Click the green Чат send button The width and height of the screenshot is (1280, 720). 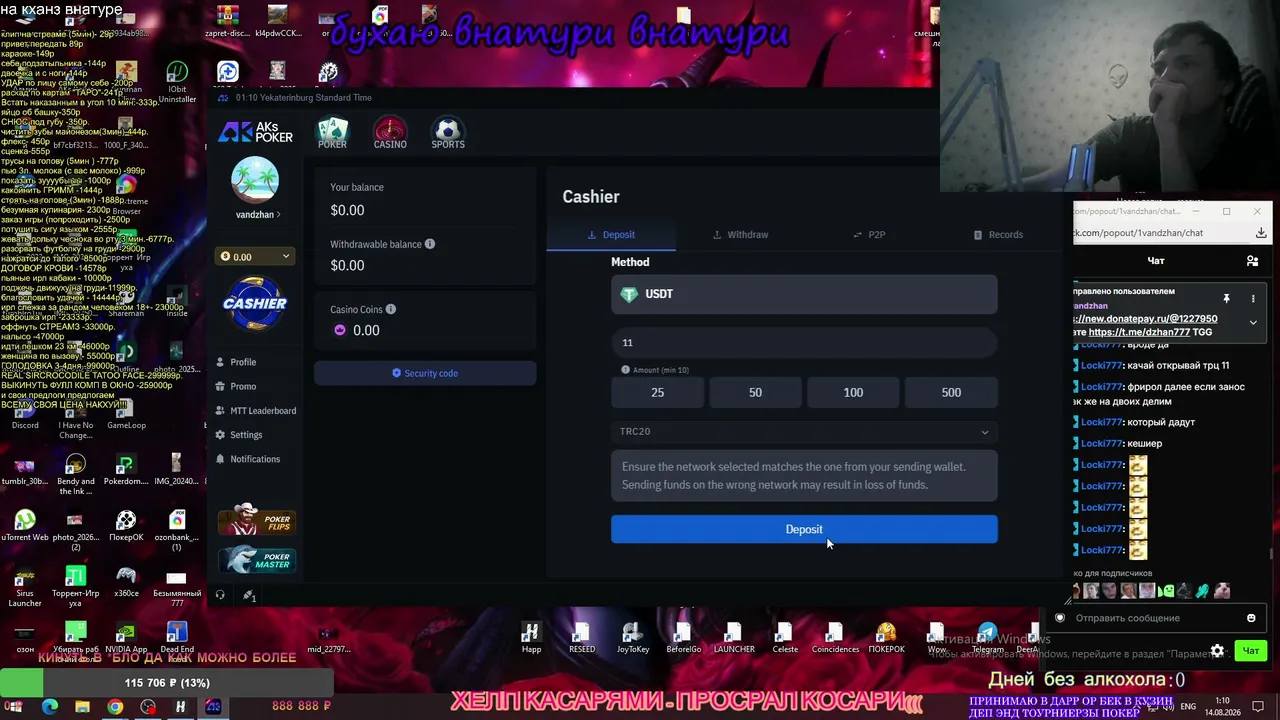1251,651
